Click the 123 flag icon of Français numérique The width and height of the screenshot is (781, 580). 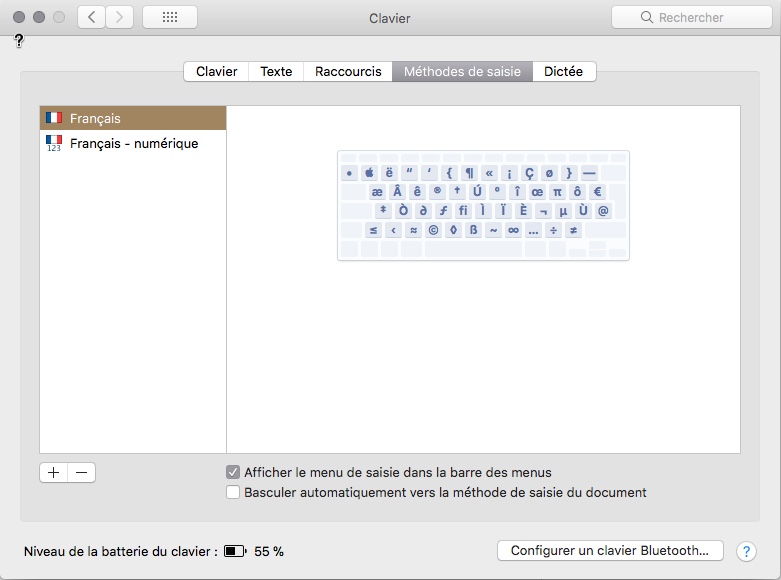(x=54, y=143)
